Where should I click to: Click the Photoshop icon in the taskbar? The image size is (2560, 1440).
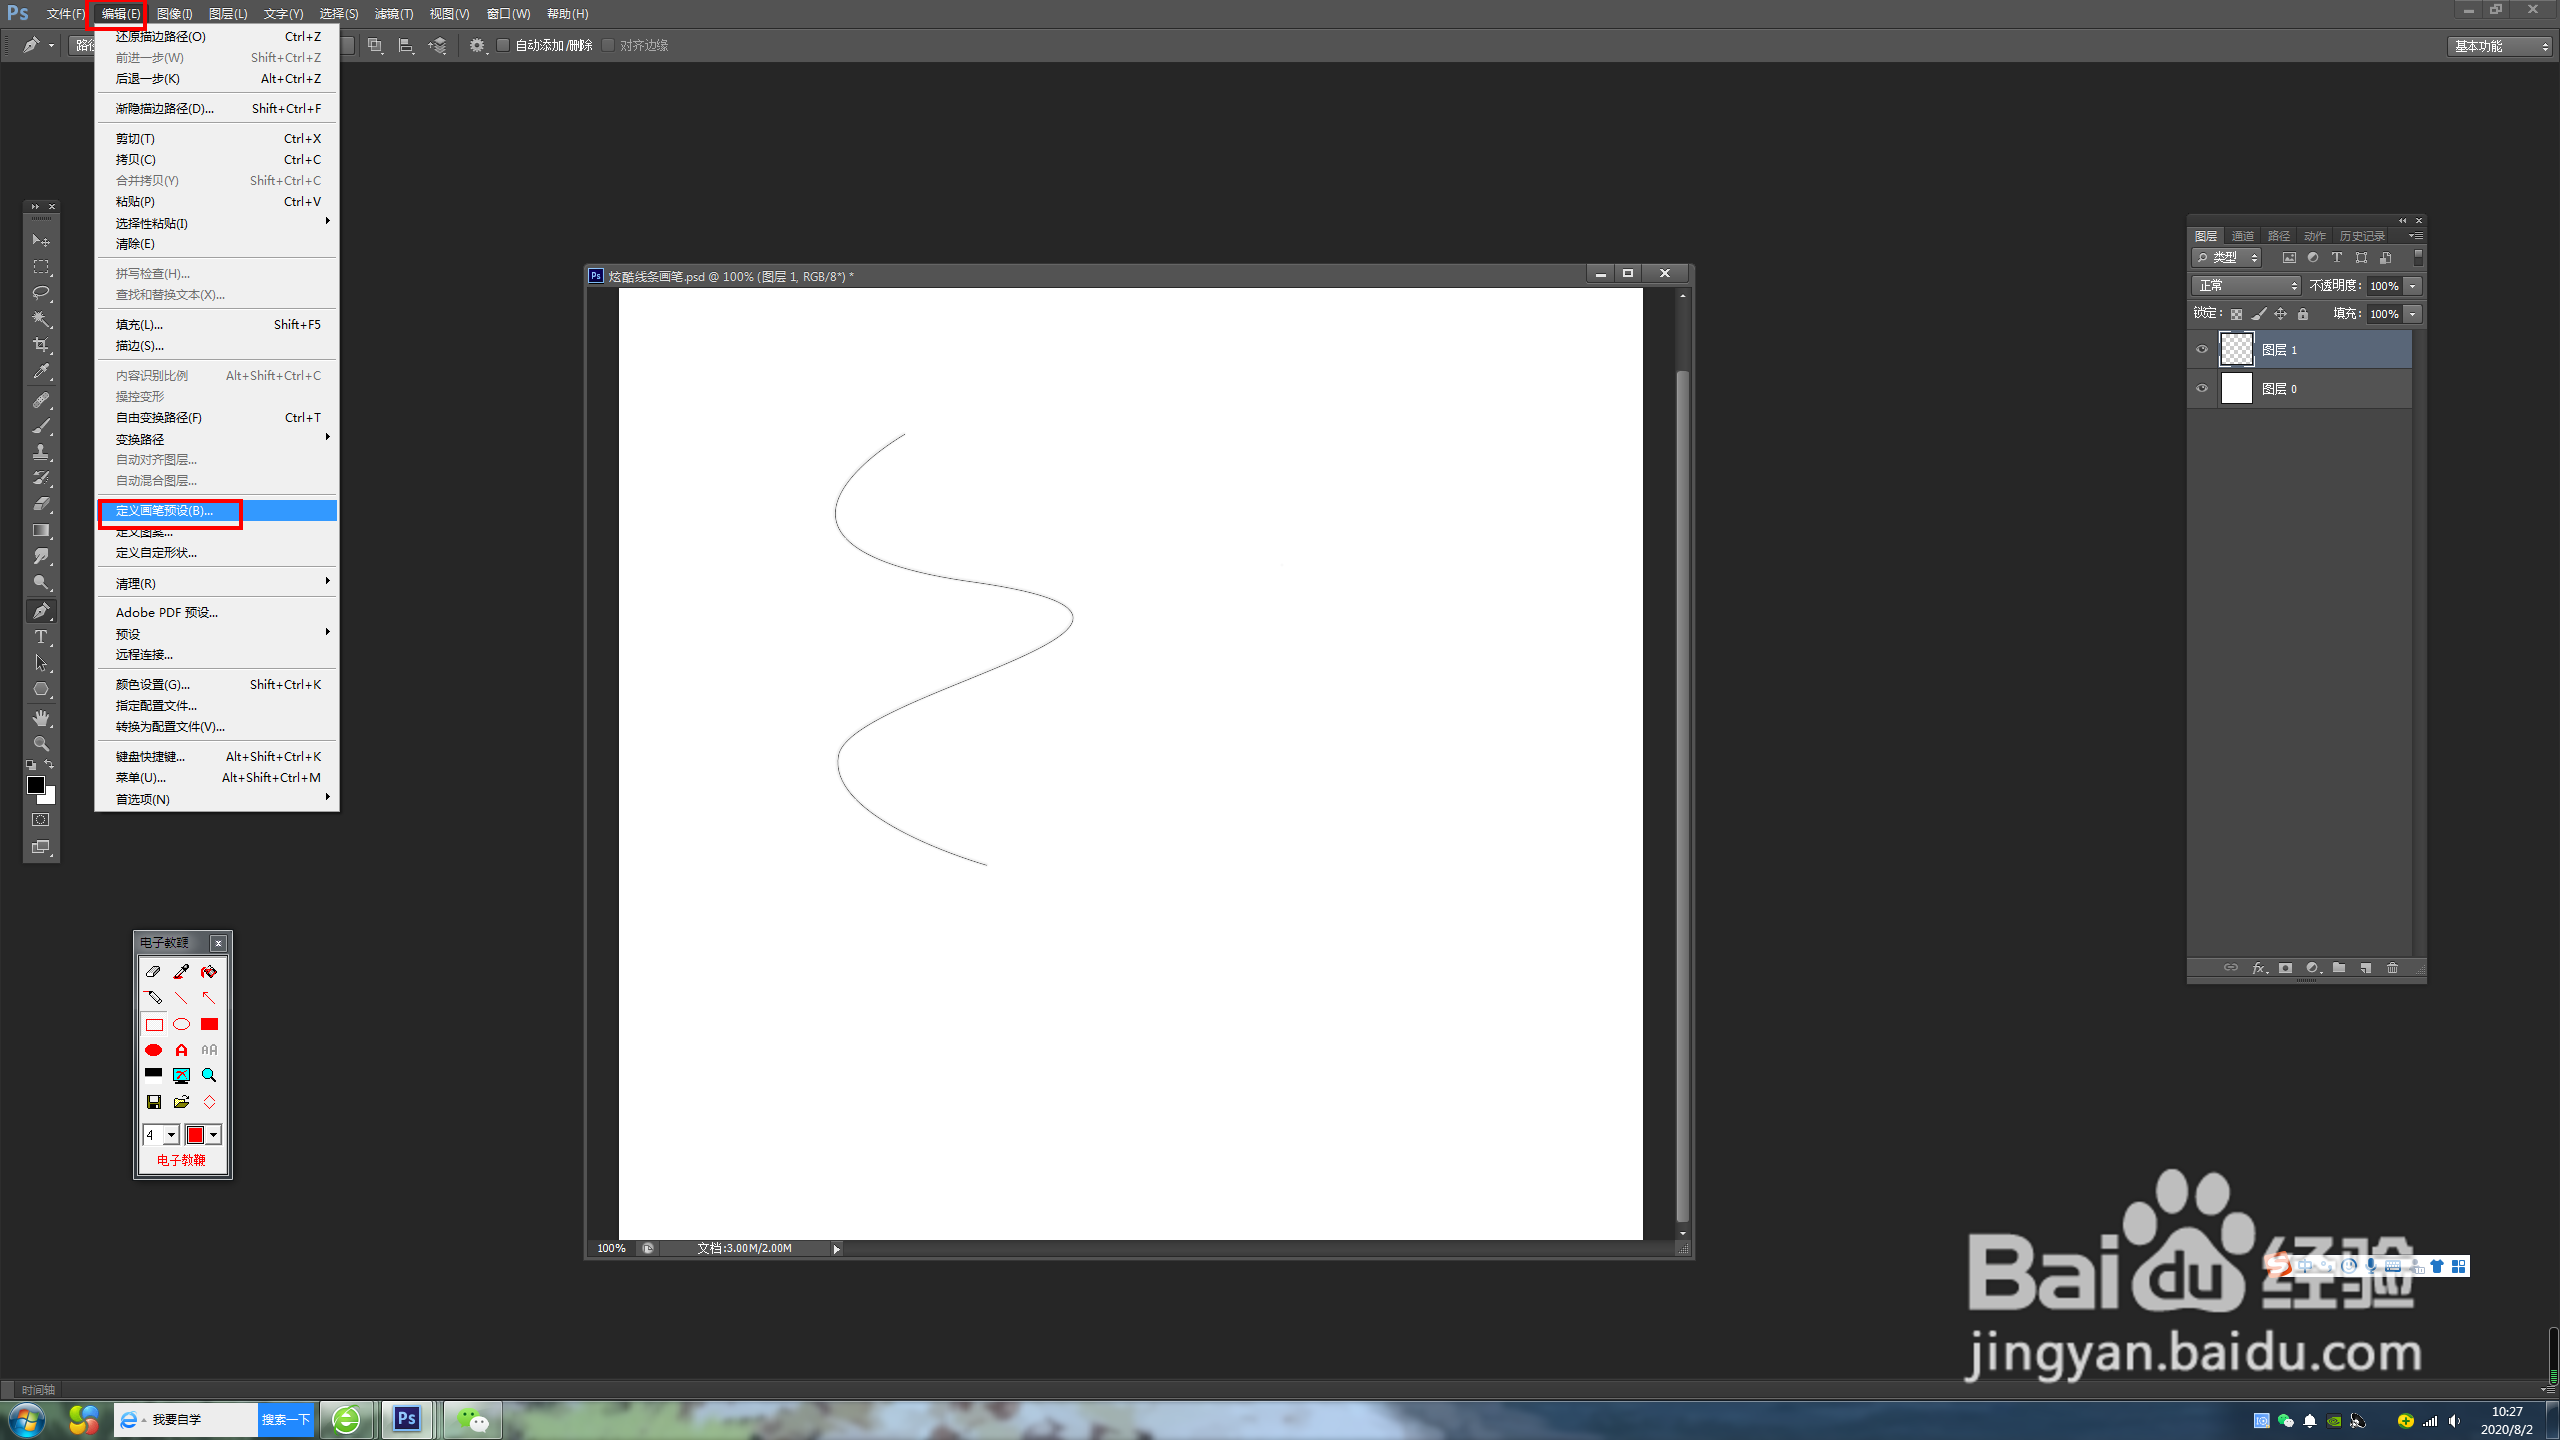pos(407,1419)
